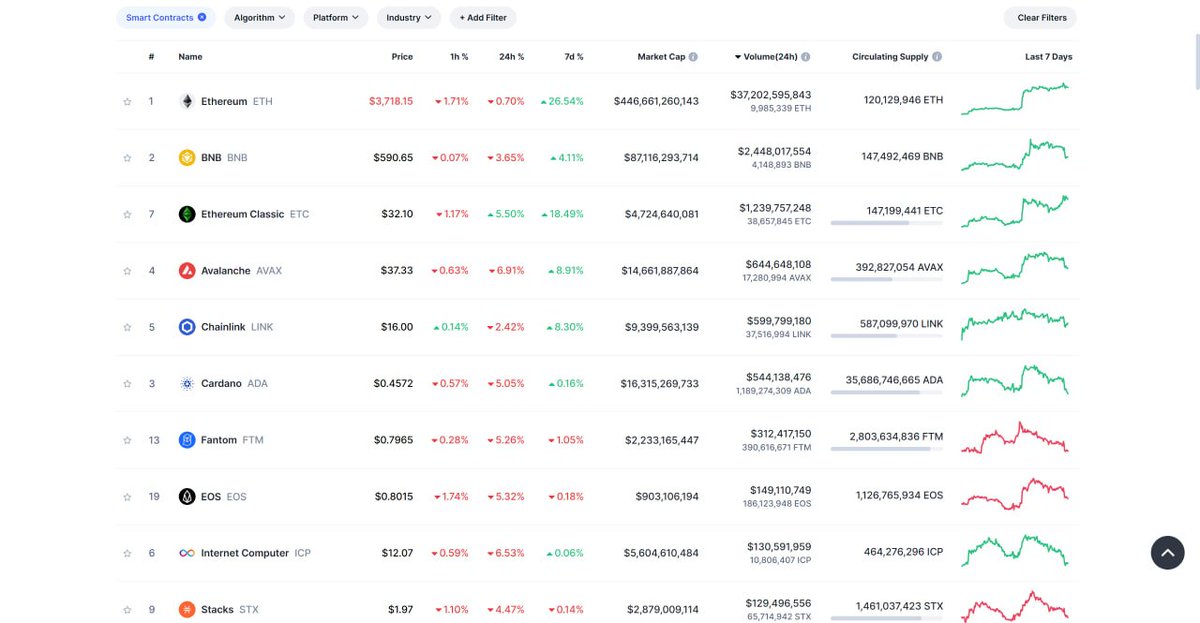Click Ethereum 7d change 26.54%
Image resolution: width=1200 pixels, height=623 pixels.
562,101
